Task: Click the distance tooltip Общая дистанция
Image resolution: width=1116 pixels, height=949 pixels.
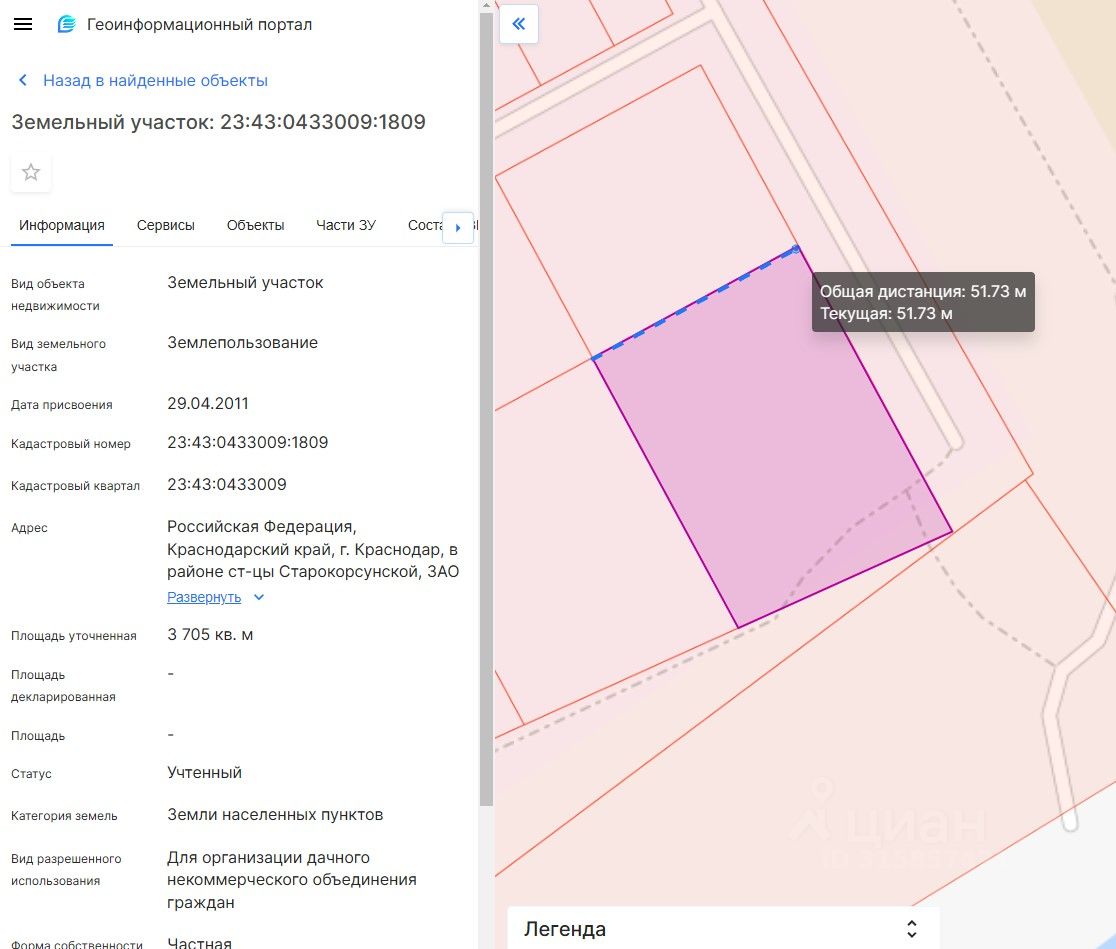Action: 923,302
